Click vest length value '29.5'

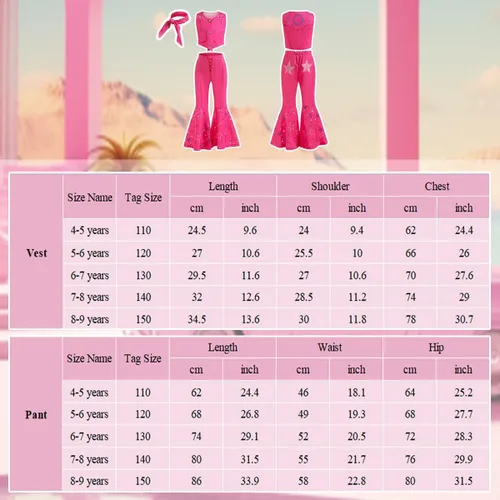pos(197,275)
